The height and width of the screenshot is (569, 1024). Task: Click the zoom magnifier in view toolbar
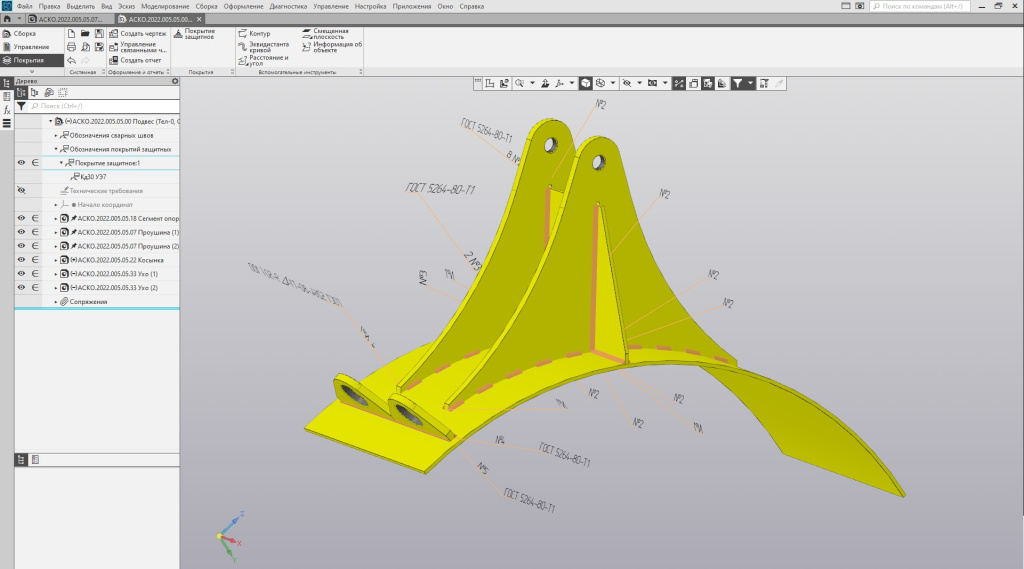520,84
